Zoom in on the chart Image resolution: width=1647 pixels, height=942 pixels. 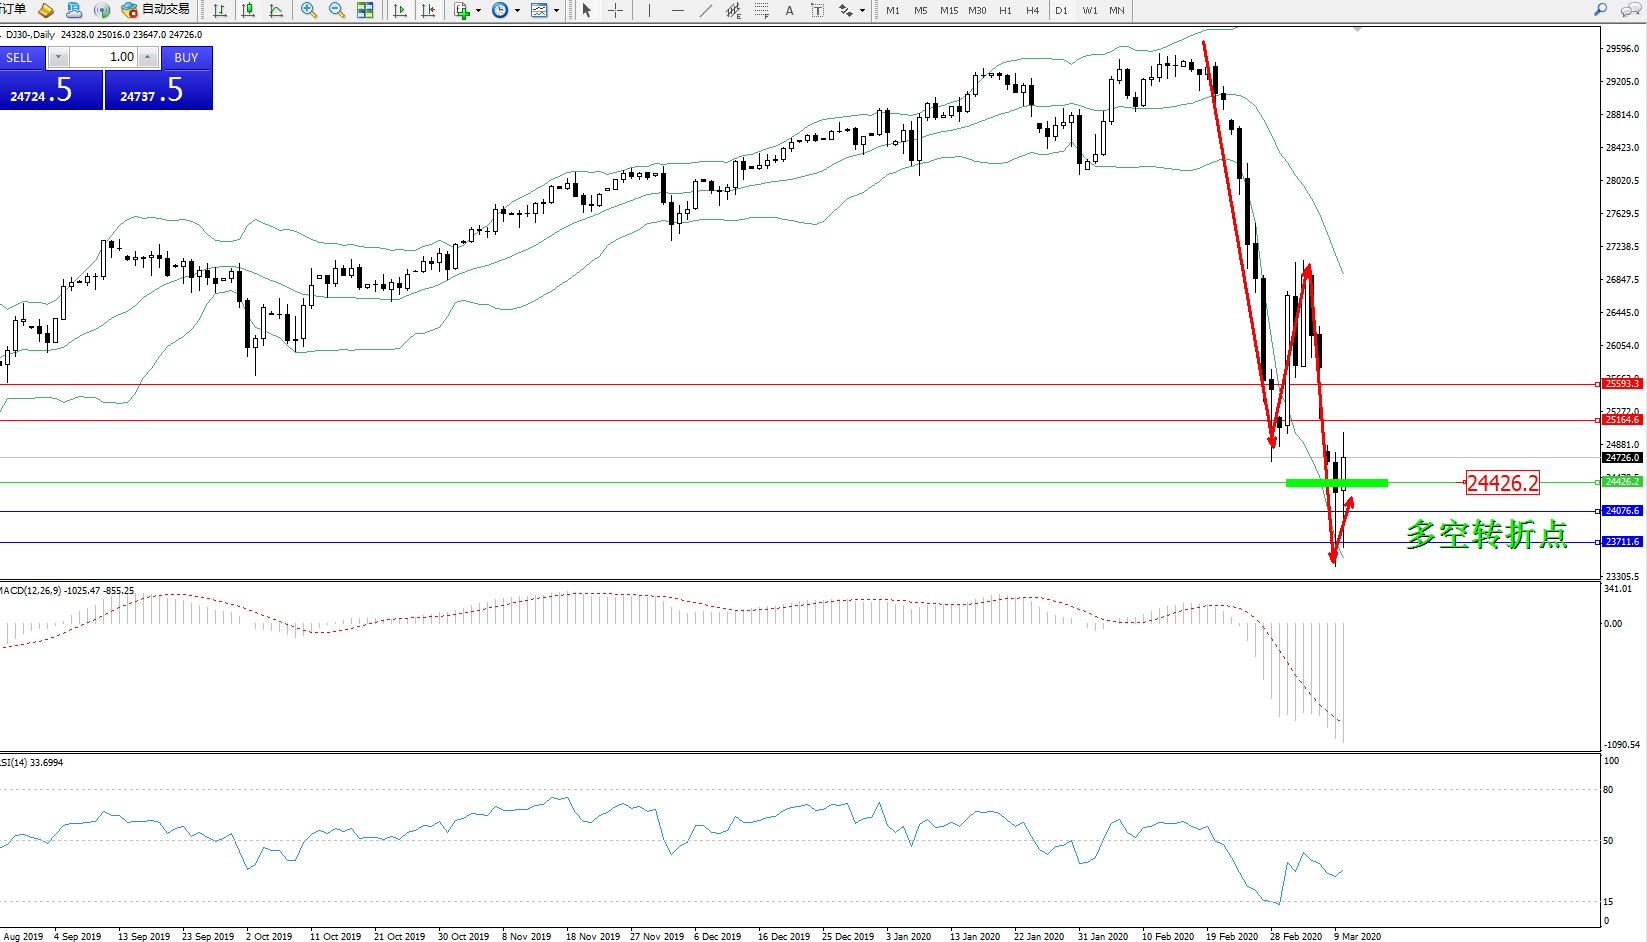click(309, 10)
